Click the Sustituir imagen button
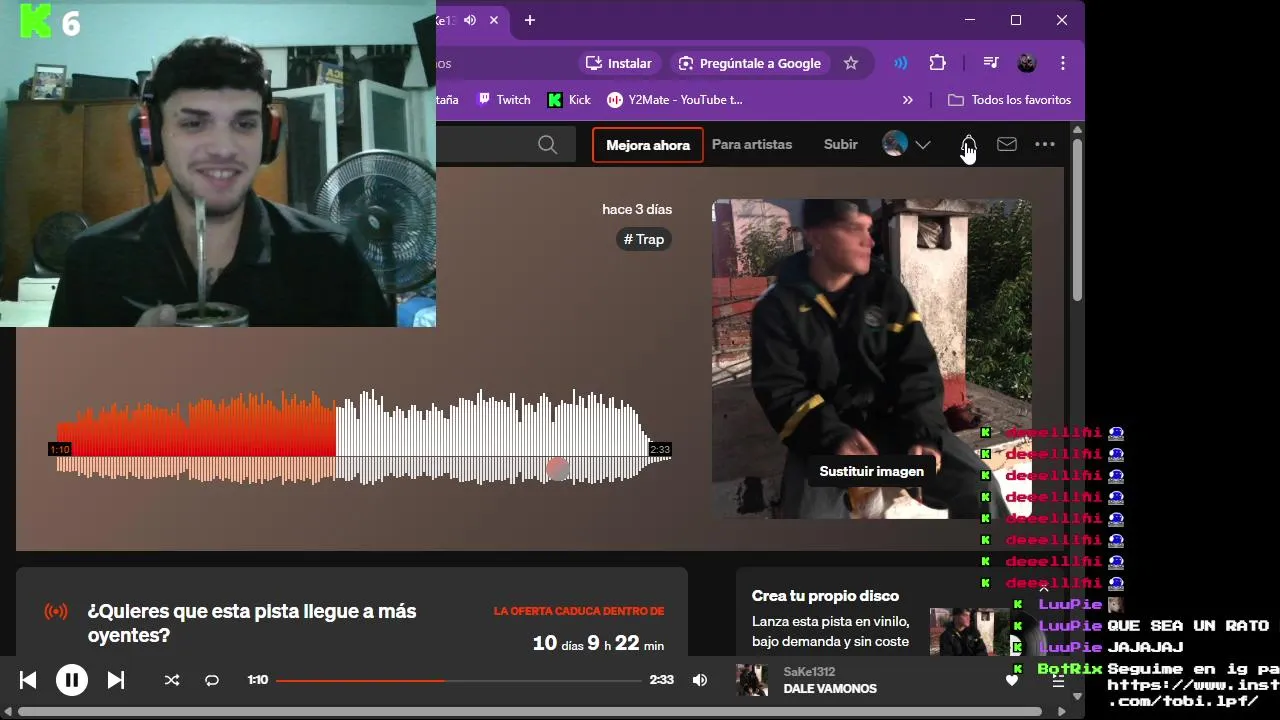The height and width of the screenshot is (720, 1280). click(871, 471)
